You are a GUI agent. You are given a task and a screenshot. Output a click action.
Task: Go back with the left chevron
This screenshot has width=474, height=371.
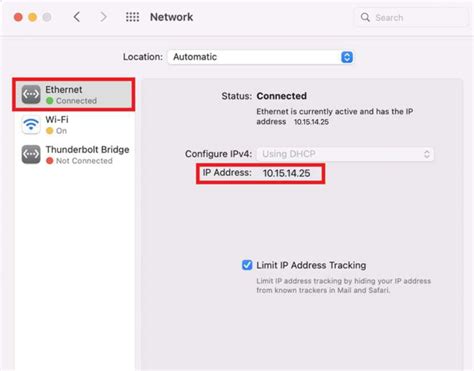pyautogui.click(x=77, y=17)
